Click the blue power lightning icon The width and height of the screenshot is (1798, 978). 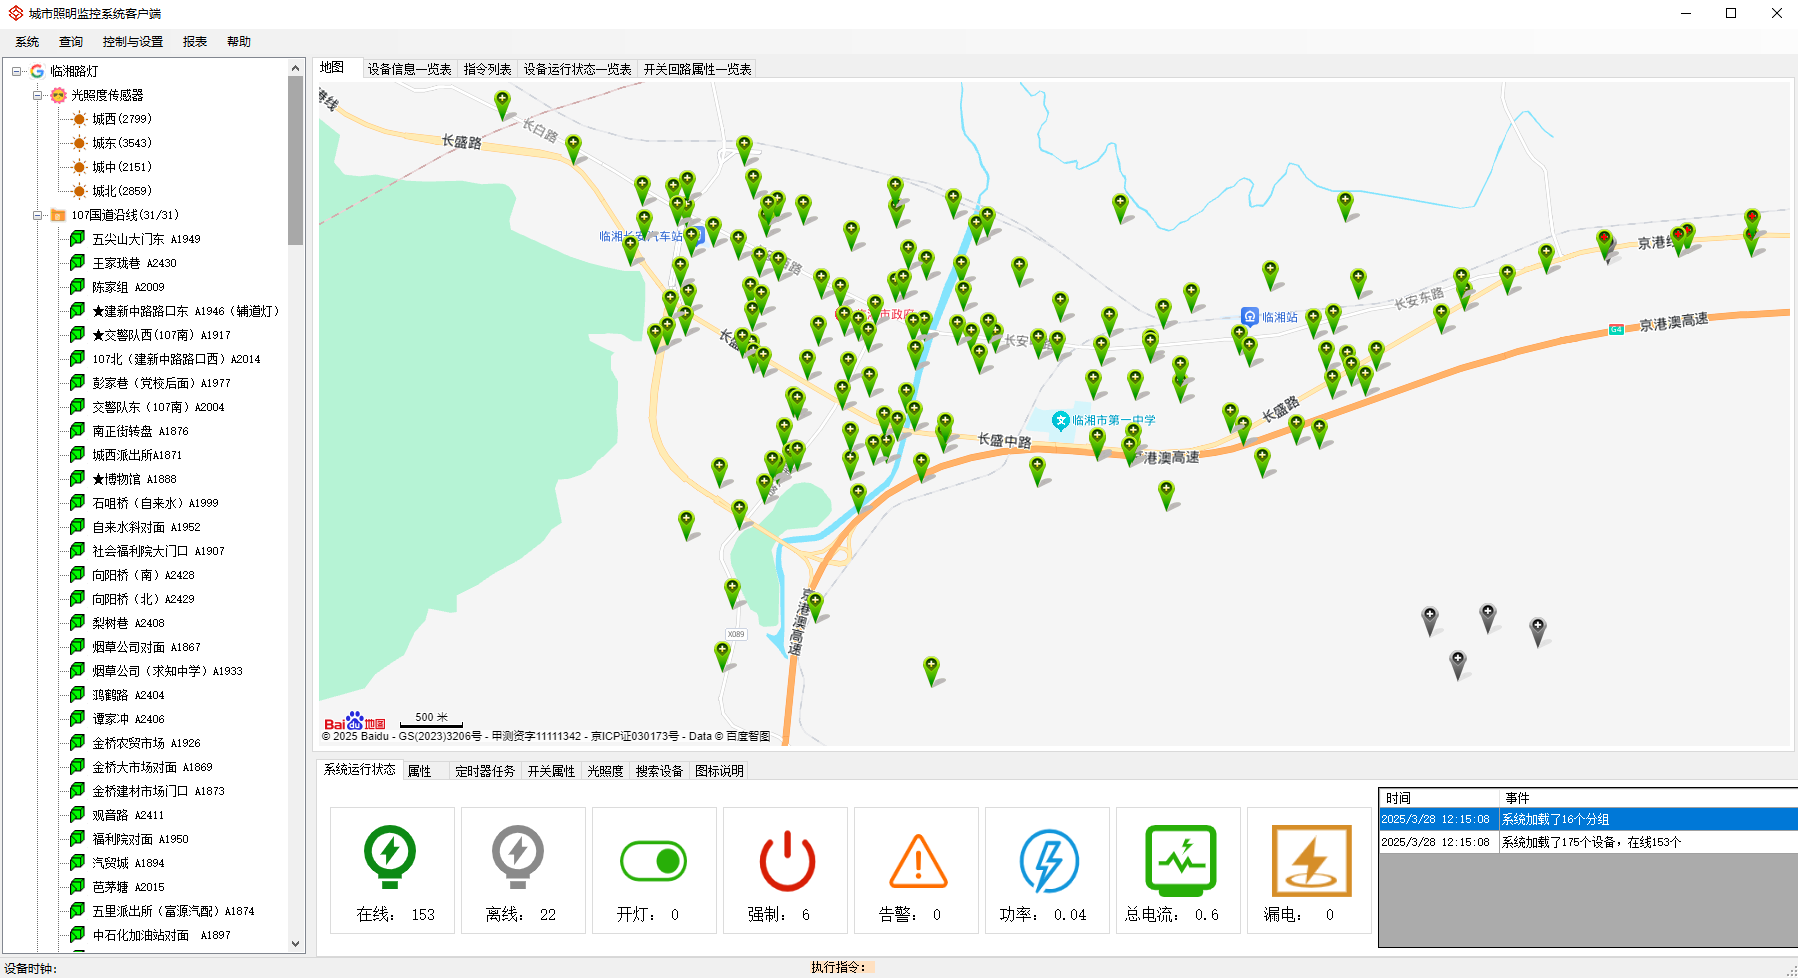click(1048, 860)
